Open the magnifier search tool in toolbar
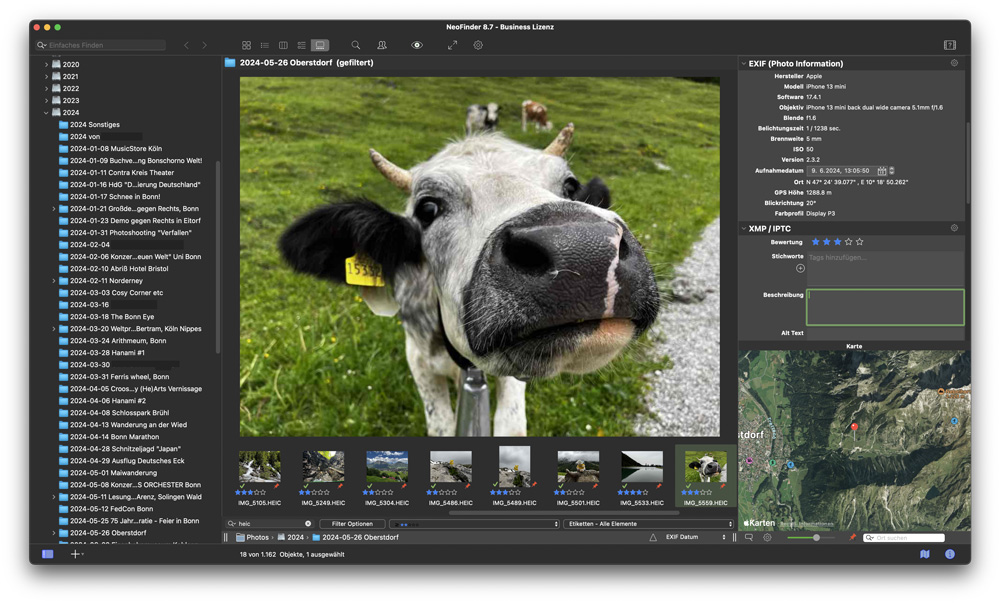 coord(355,45)
